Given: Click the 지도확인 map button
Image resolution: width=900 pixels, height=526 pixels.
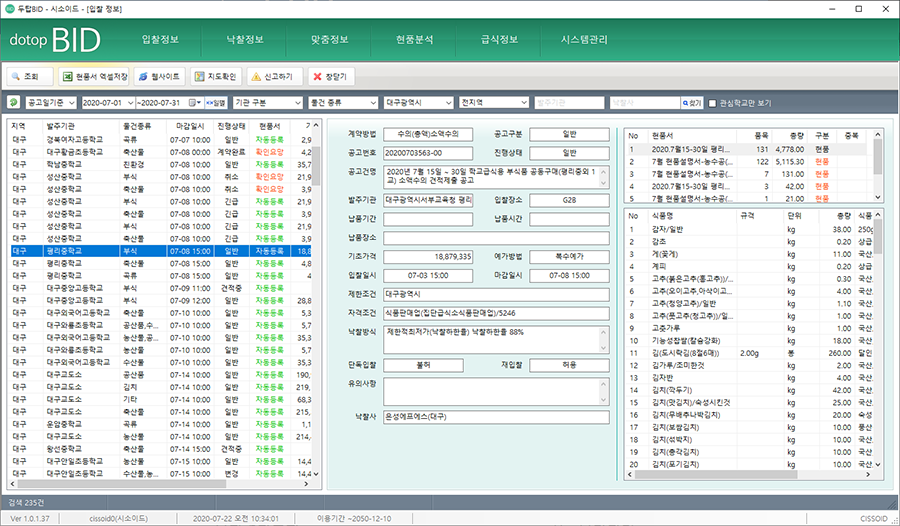Looking at the screenshot, I should click(x=215, y=76).
